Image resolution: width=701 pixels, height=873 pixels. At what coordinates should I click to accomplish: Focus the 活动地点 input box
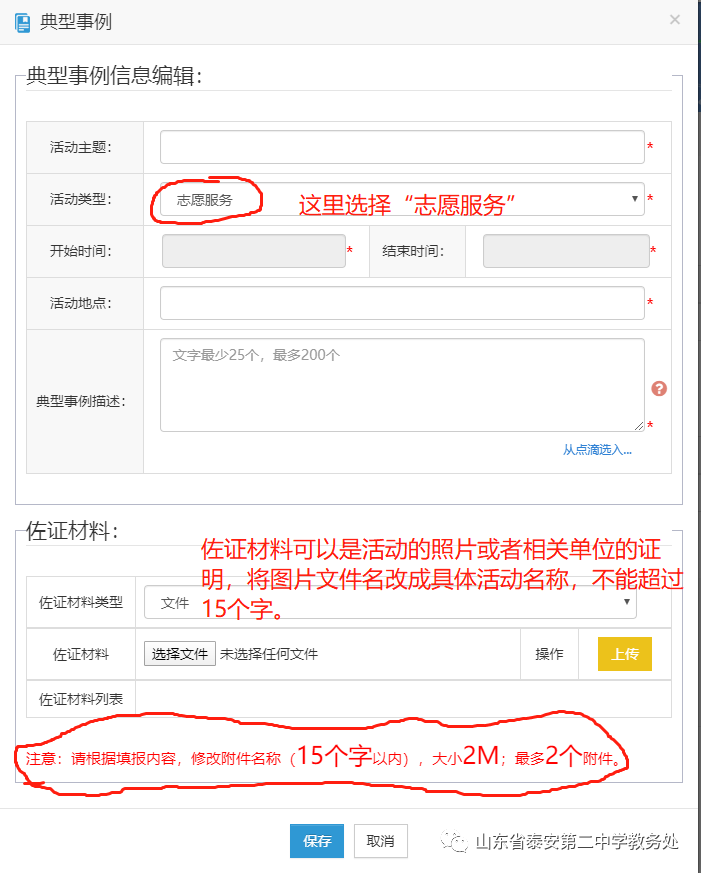[x=402, y=303]
